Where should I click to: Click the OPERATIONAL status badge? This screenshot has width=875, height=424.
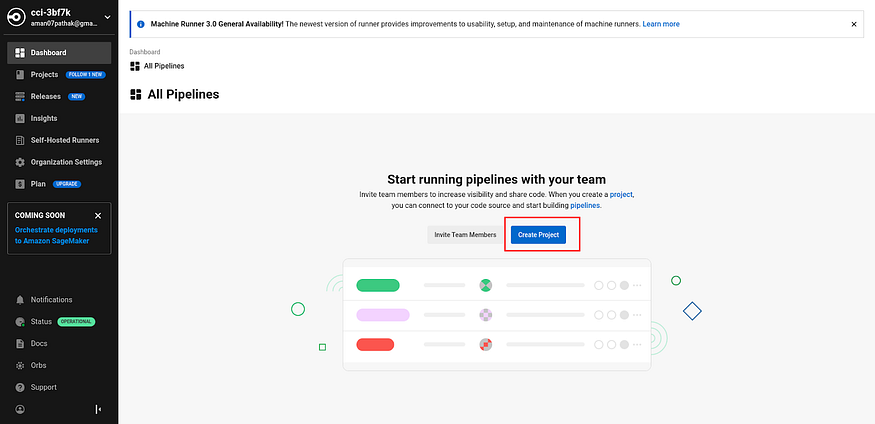(76, 321)
